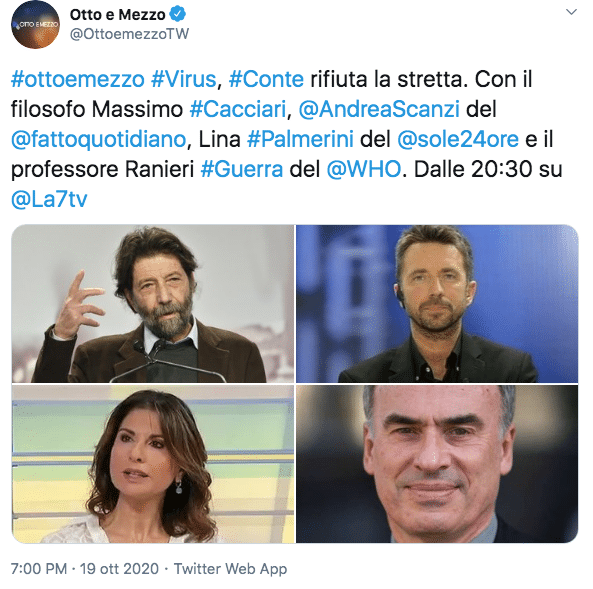Open photo of woman with dark hair
Image resolution: width=593 pixels, height=589 pixels.
[153, 464]
